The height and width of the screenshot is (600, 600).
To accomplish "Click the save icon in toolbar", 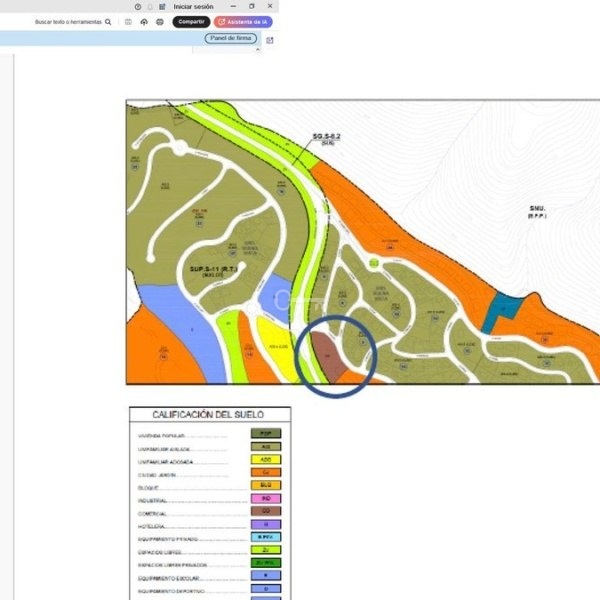I will click(128, 21).
